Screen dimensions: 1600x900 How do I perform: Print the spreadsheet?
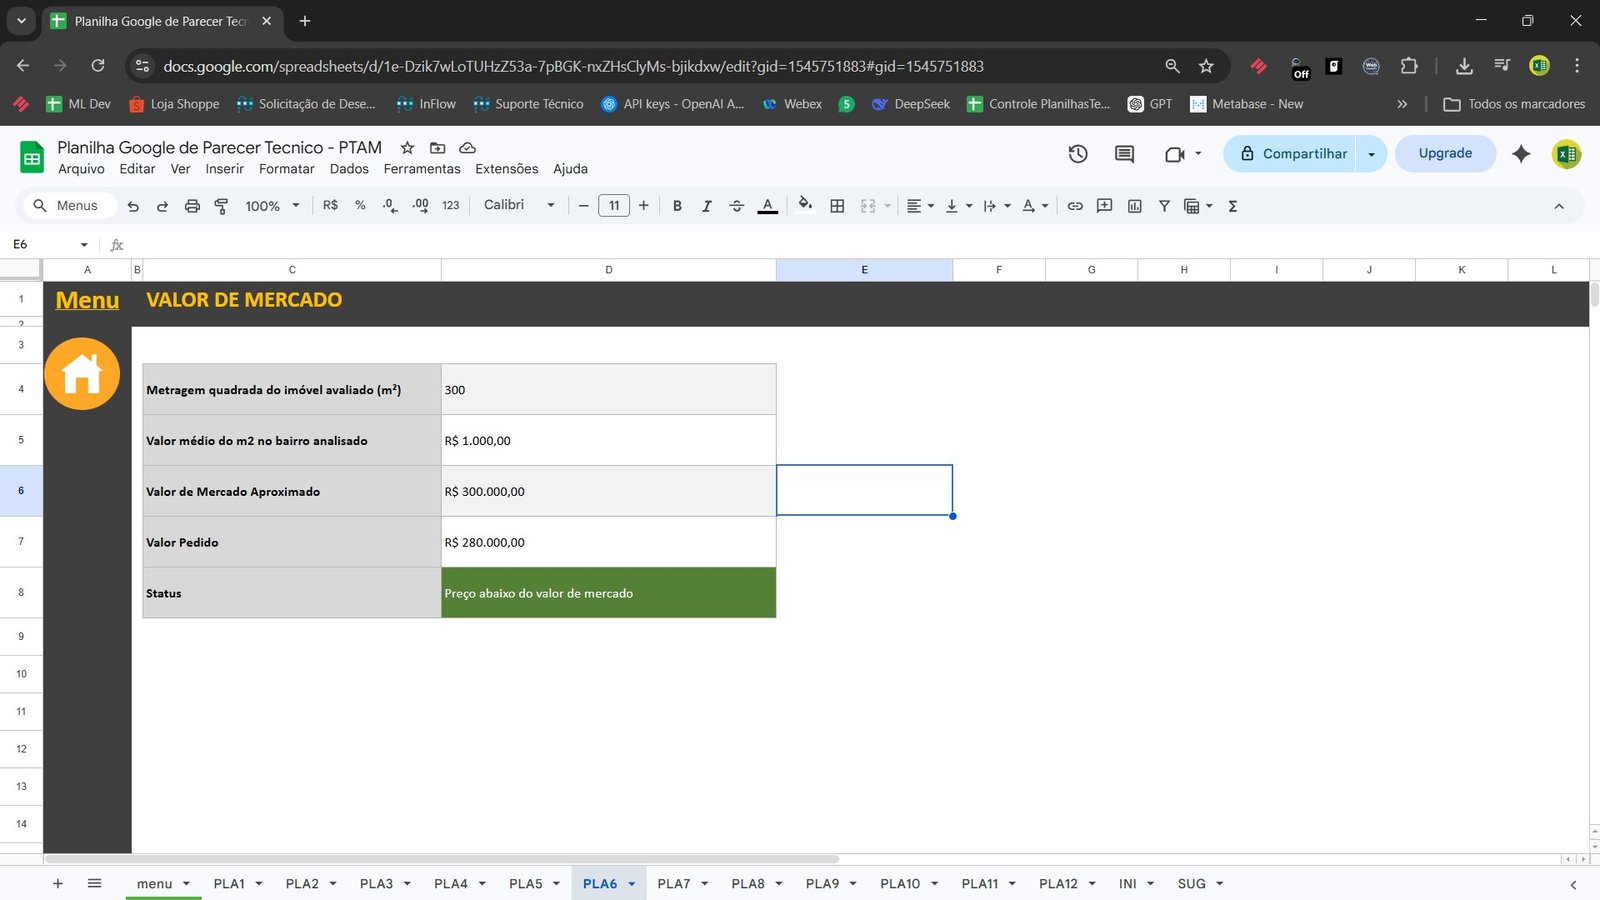tap(191, 205)
